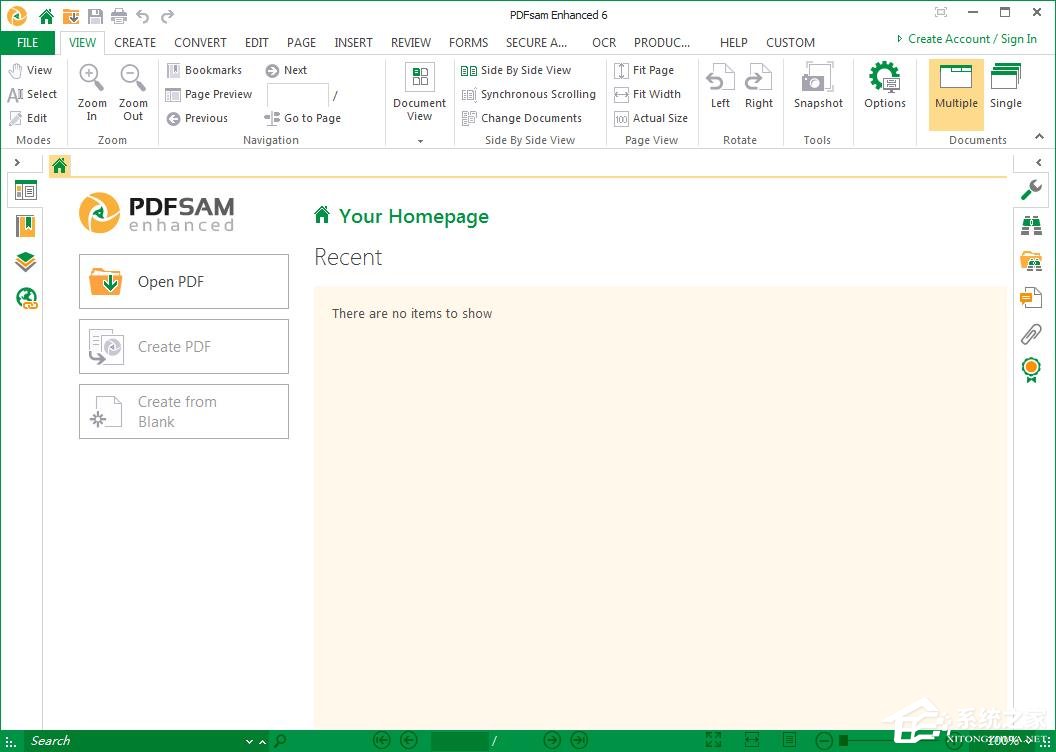The height and width of the screenshot is (752, 1056).
Task: Open the layers panel icon in left sidebar
Action: coord(26,261)
